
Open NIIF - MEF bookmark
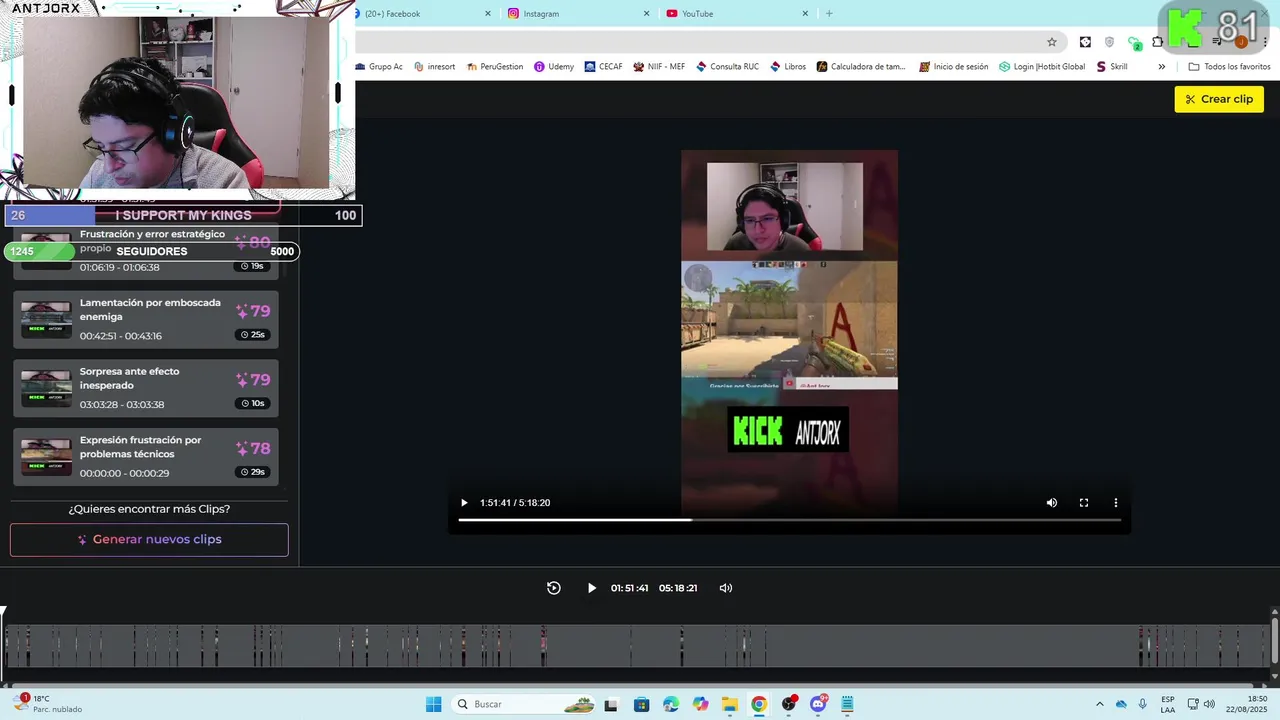pos(659,67)
